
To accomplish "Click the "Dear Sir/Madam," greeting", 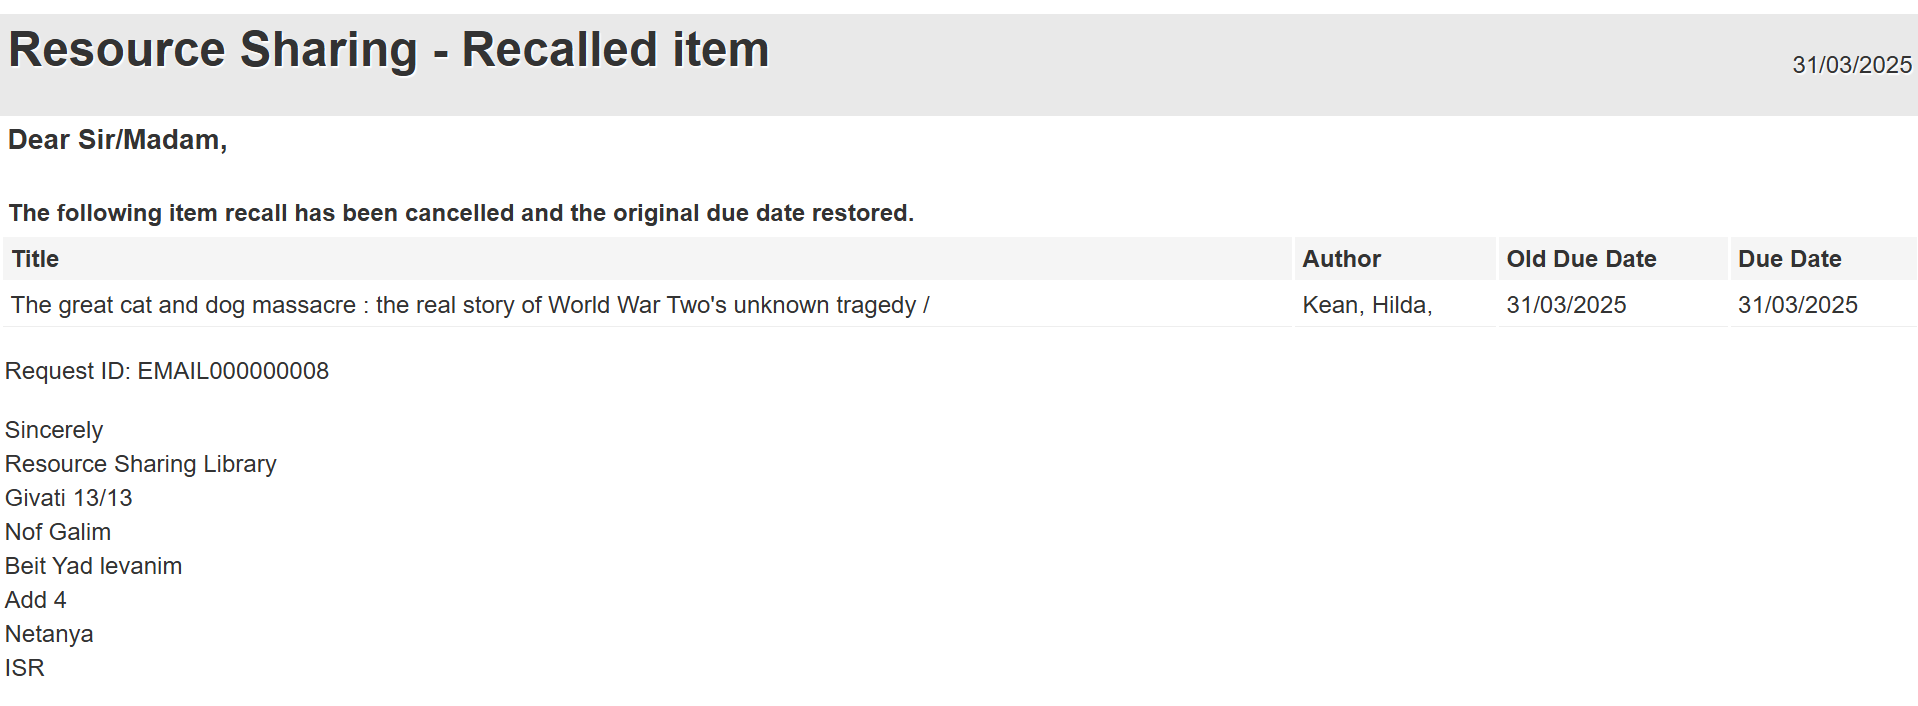I will (x=117, y=140).
